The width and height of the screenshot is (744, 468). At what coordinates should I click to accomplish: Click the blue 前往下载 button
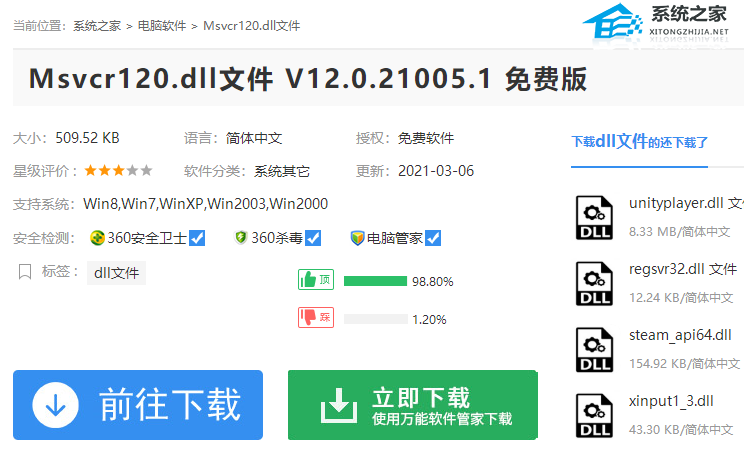138,405
